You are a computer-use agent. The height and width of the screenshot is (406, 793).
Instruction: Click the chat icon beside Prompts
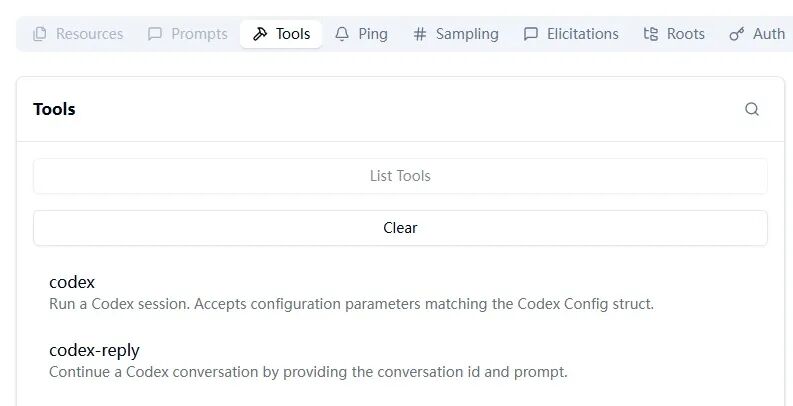(155, 34)
